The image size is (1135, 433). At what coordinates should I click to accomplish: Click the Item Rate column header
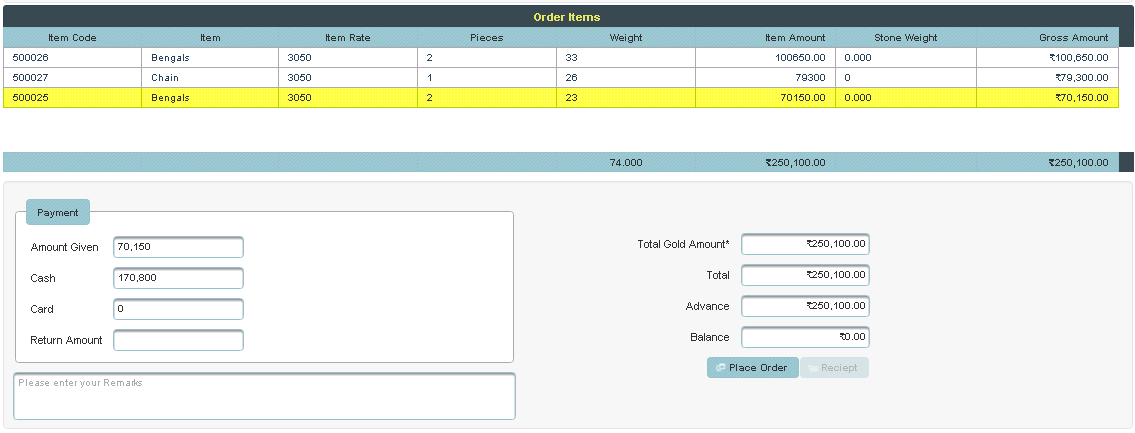click(347, 38)
